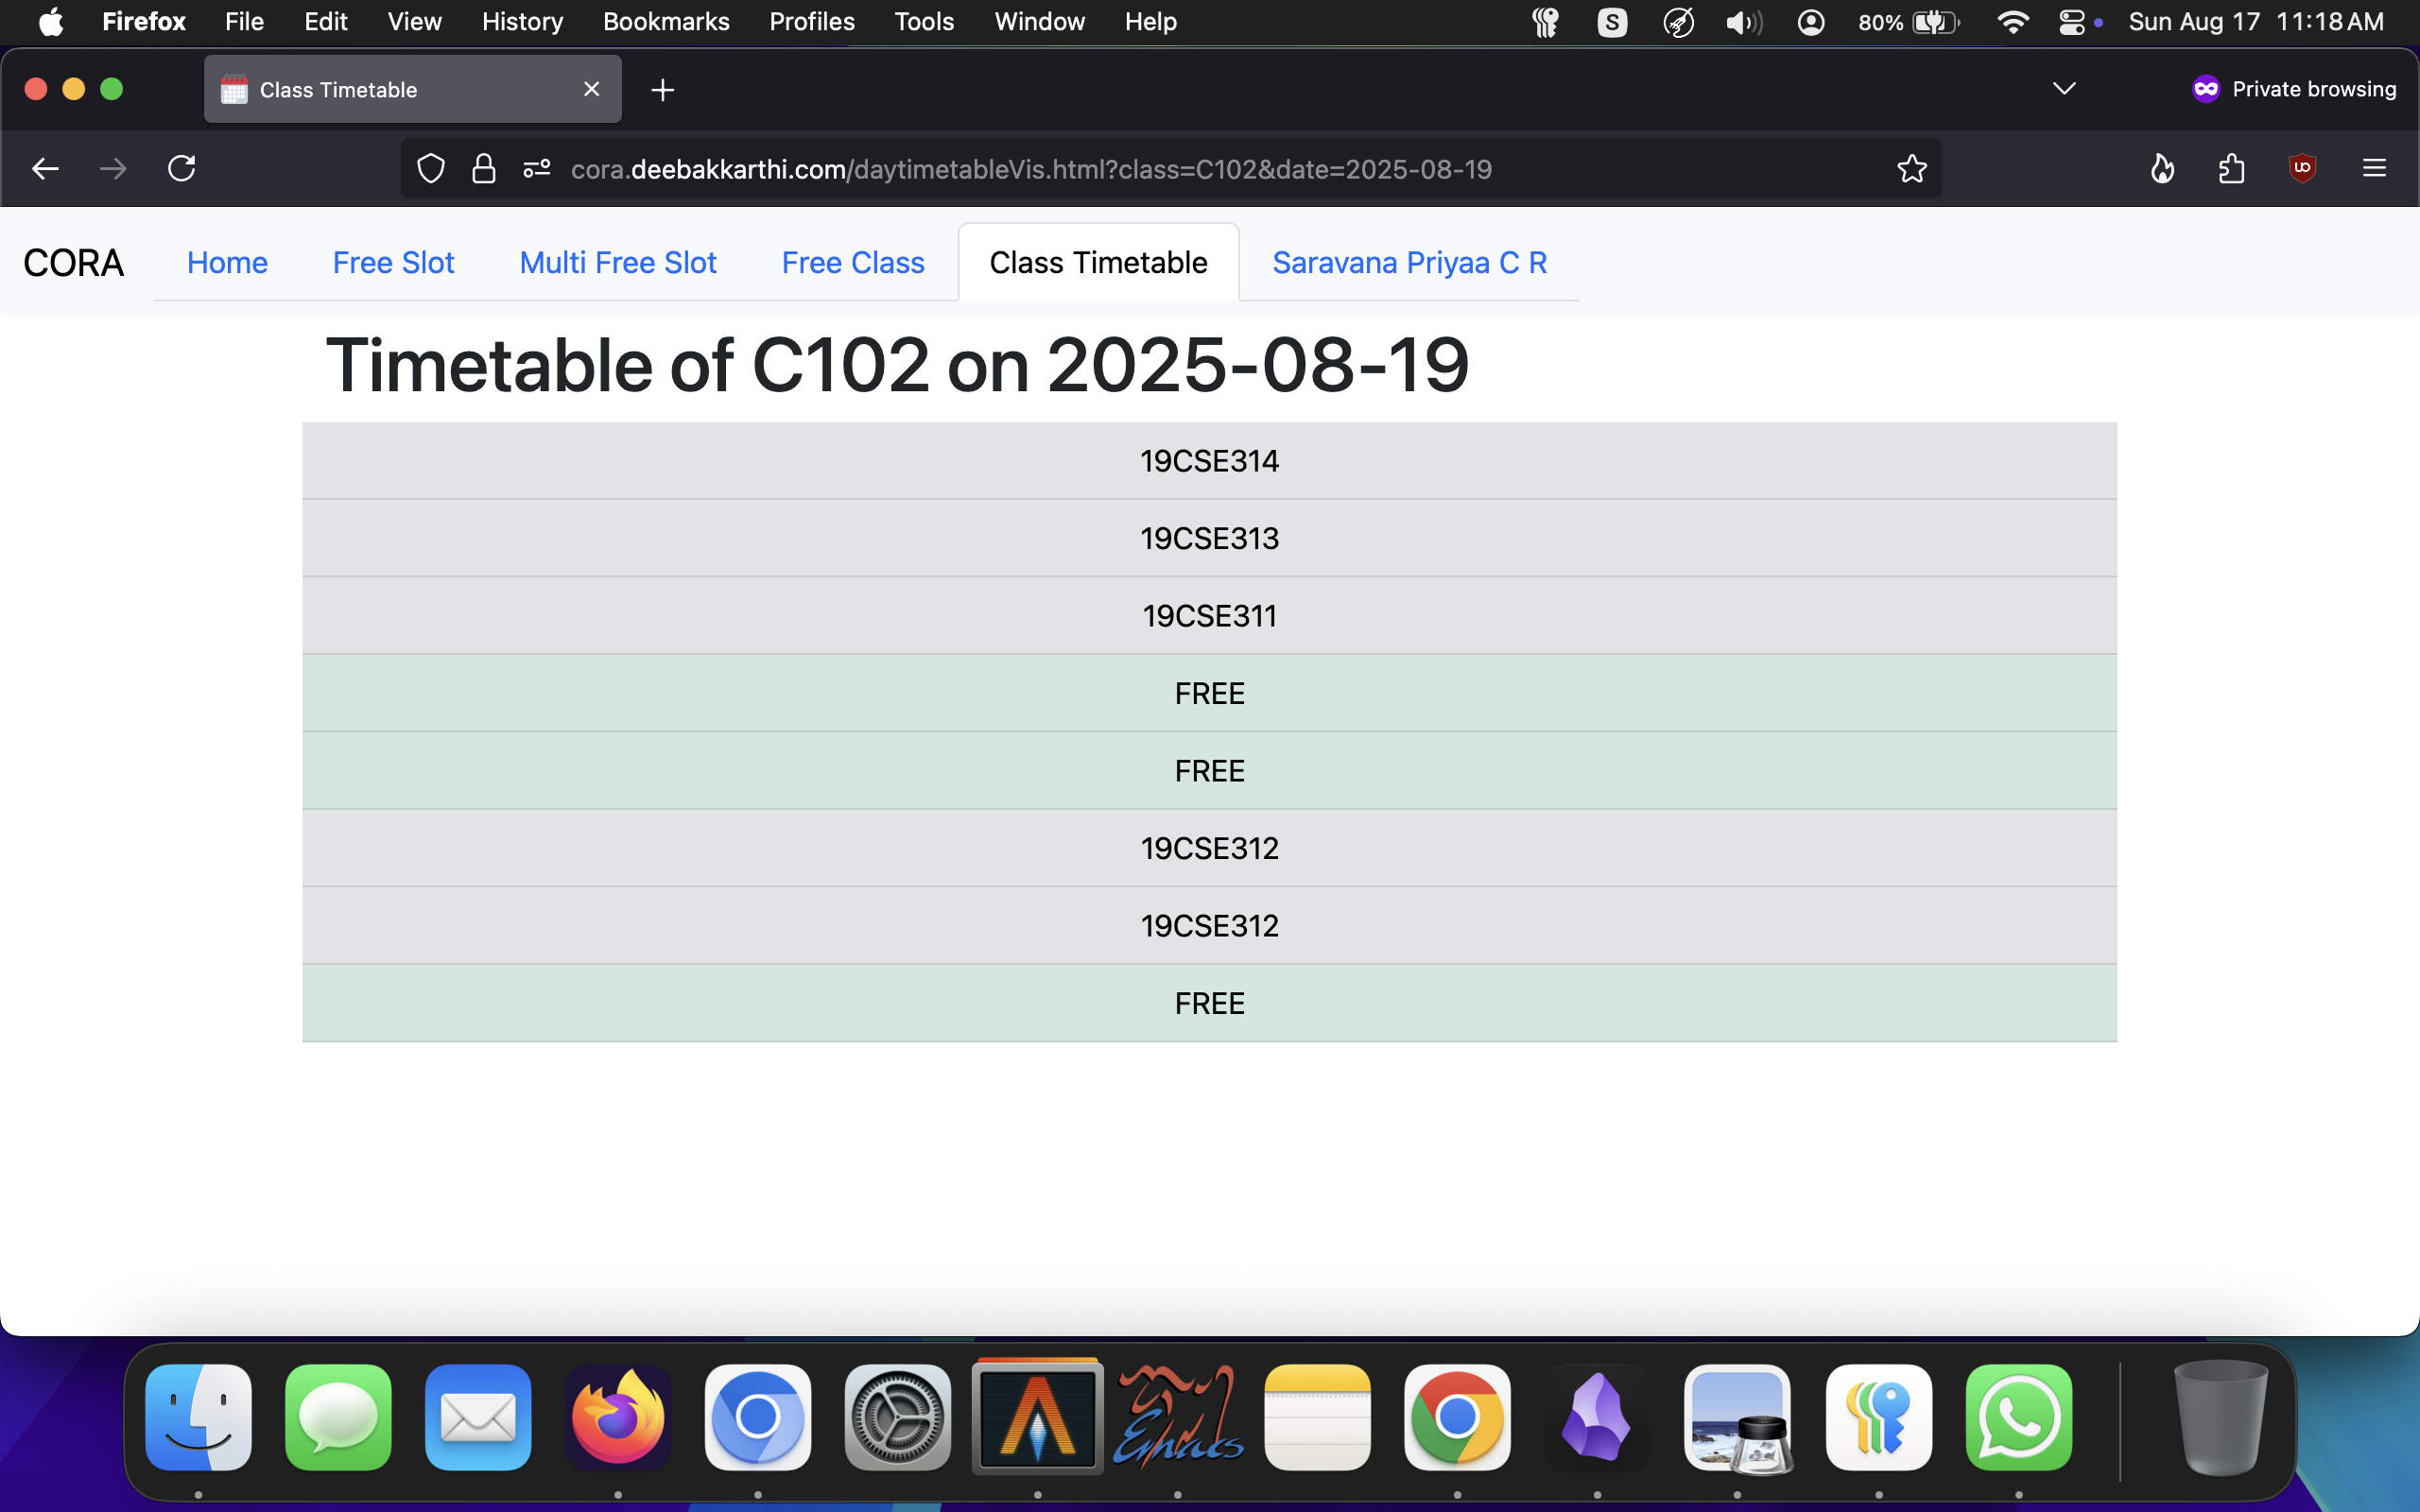This screenshot has height=1512, width=2420.
Task: Click the tracking protection shield icon
Action: click(x=430, y=169)
